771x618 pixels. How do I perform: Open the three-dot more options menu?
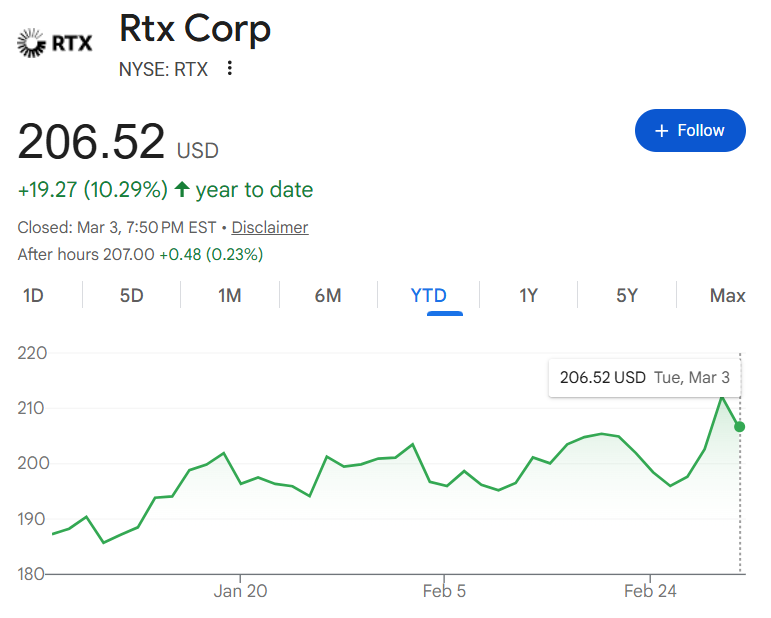230,68
